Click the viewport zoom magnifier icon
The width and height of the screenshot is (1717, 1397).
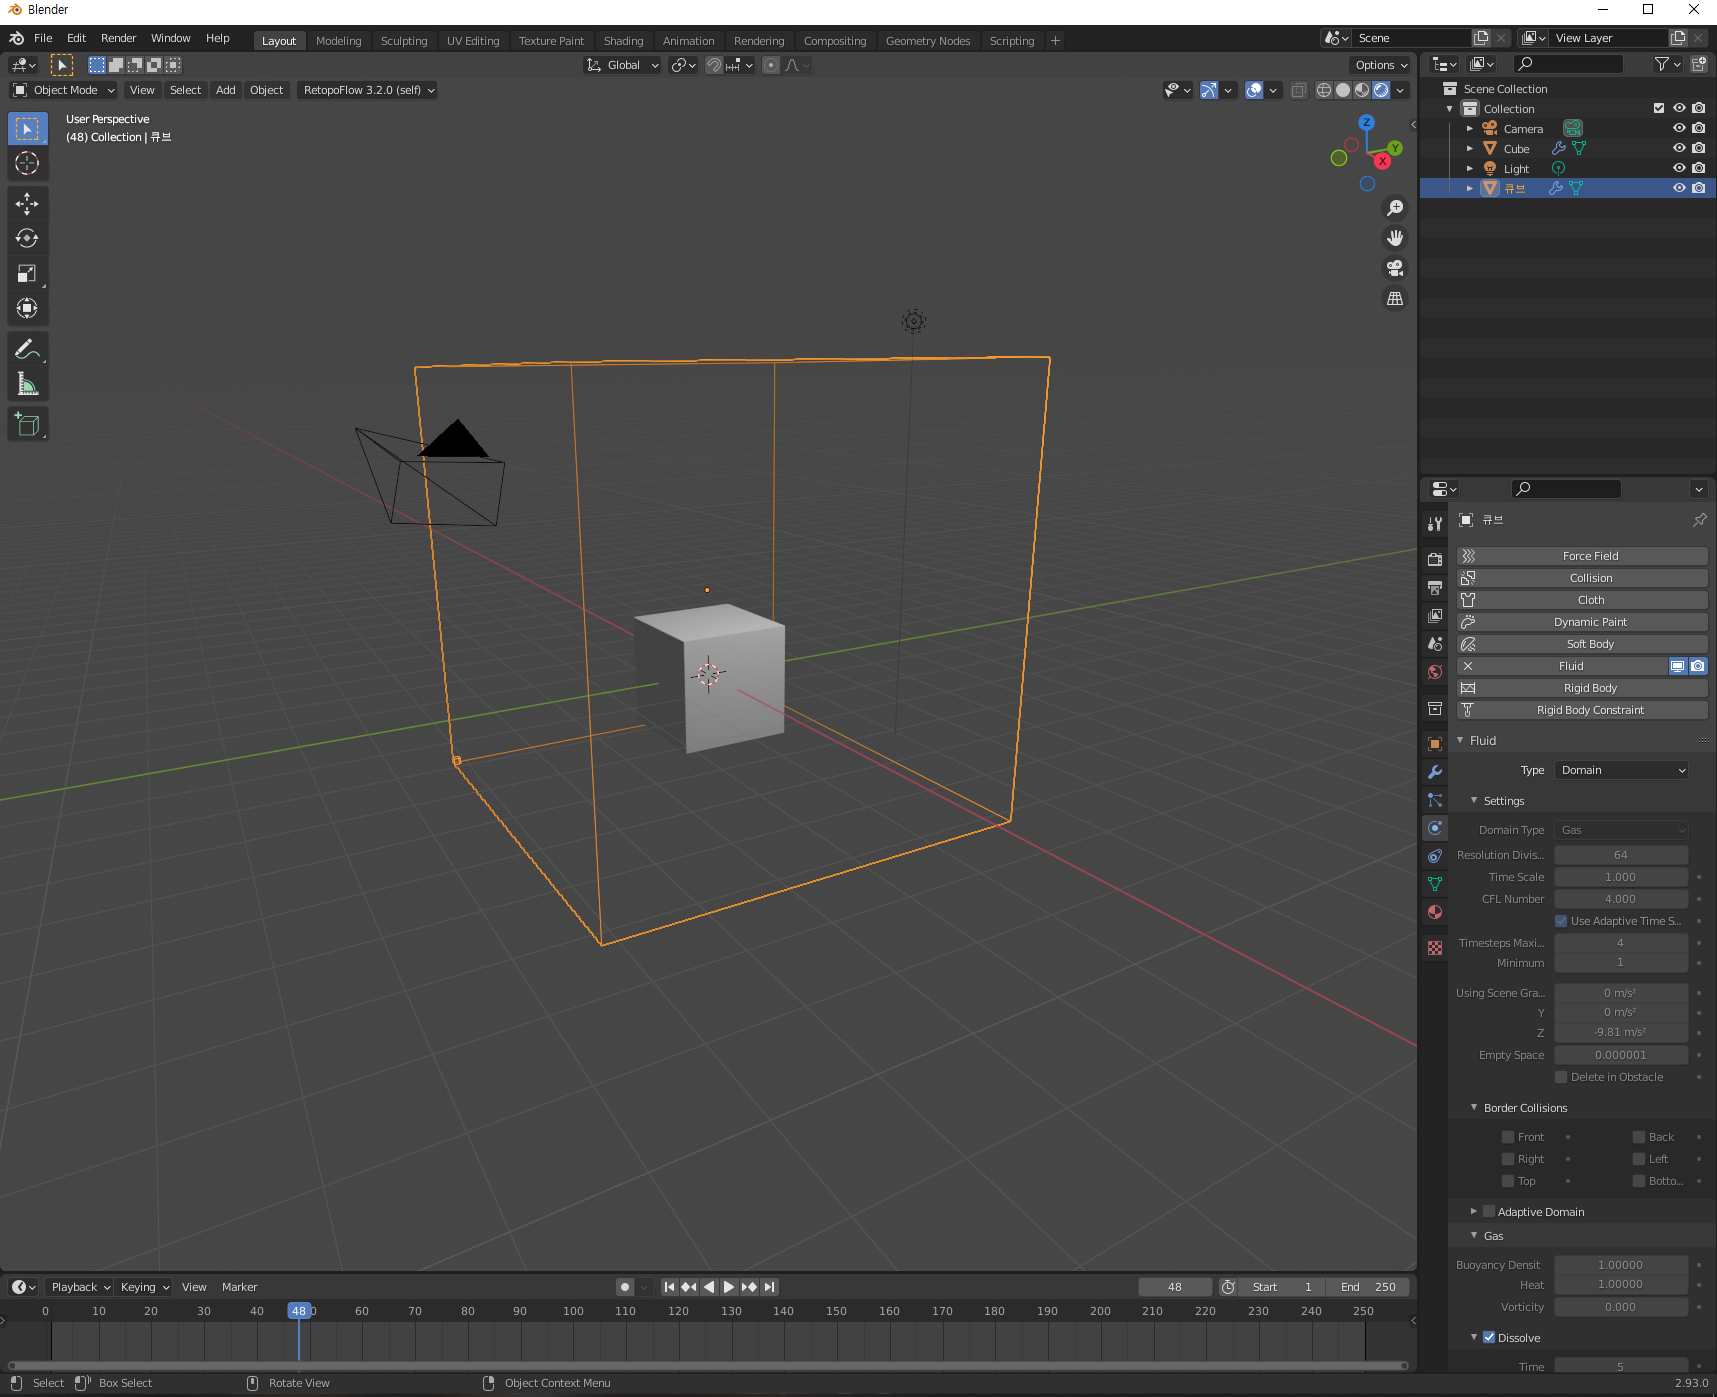tap(1395, 208)
